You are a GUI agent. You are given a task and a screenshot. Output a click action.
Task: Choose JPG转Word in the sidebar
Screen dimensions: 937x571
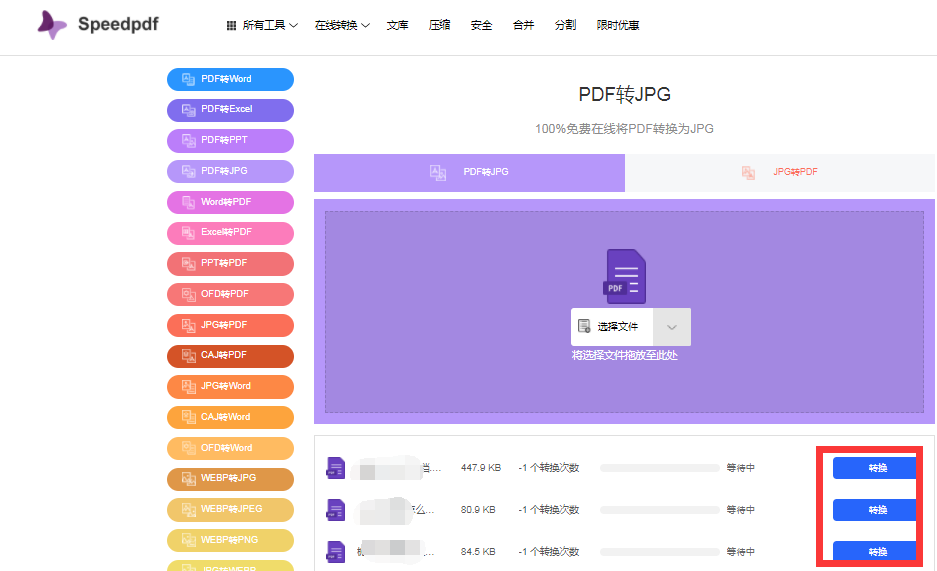coord(230,386)
